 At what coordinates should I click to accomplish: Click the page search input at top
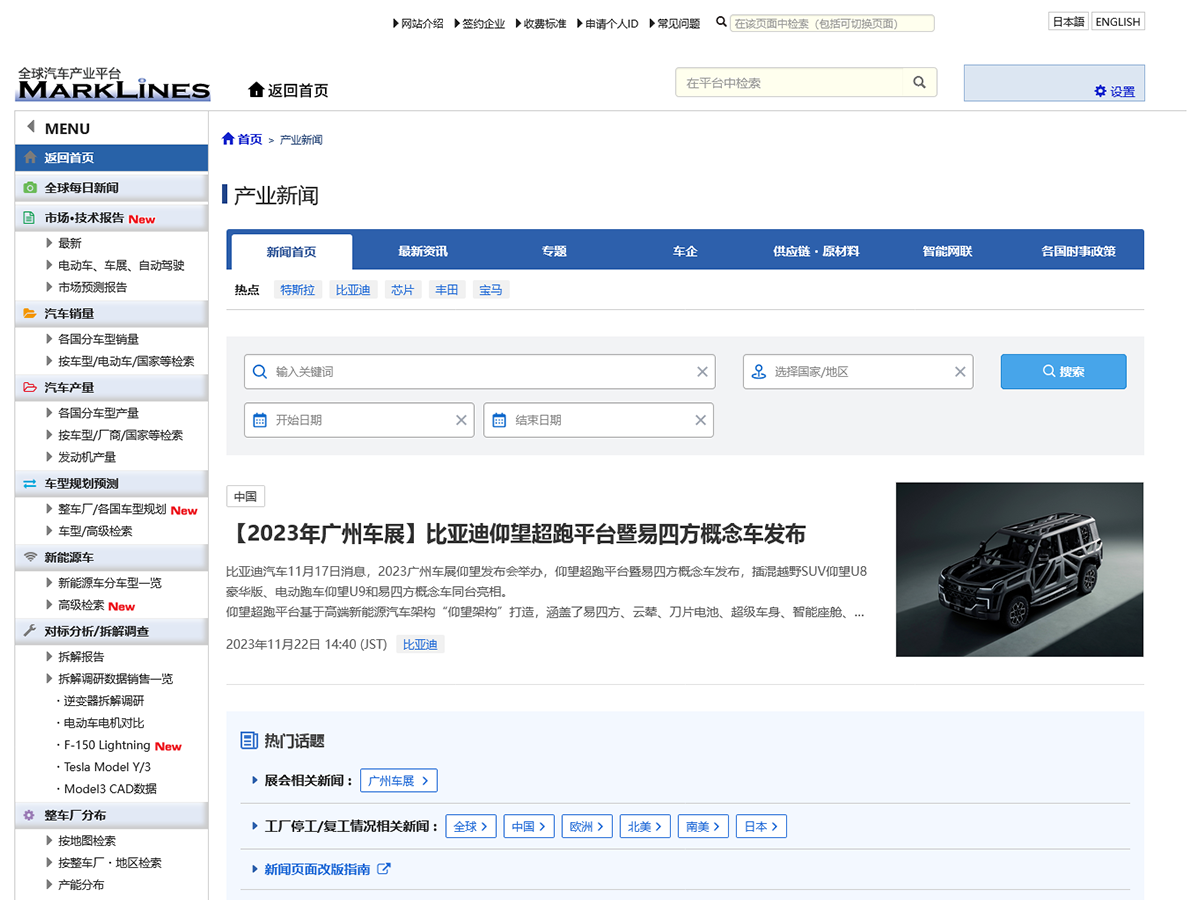tap(832, 23)
